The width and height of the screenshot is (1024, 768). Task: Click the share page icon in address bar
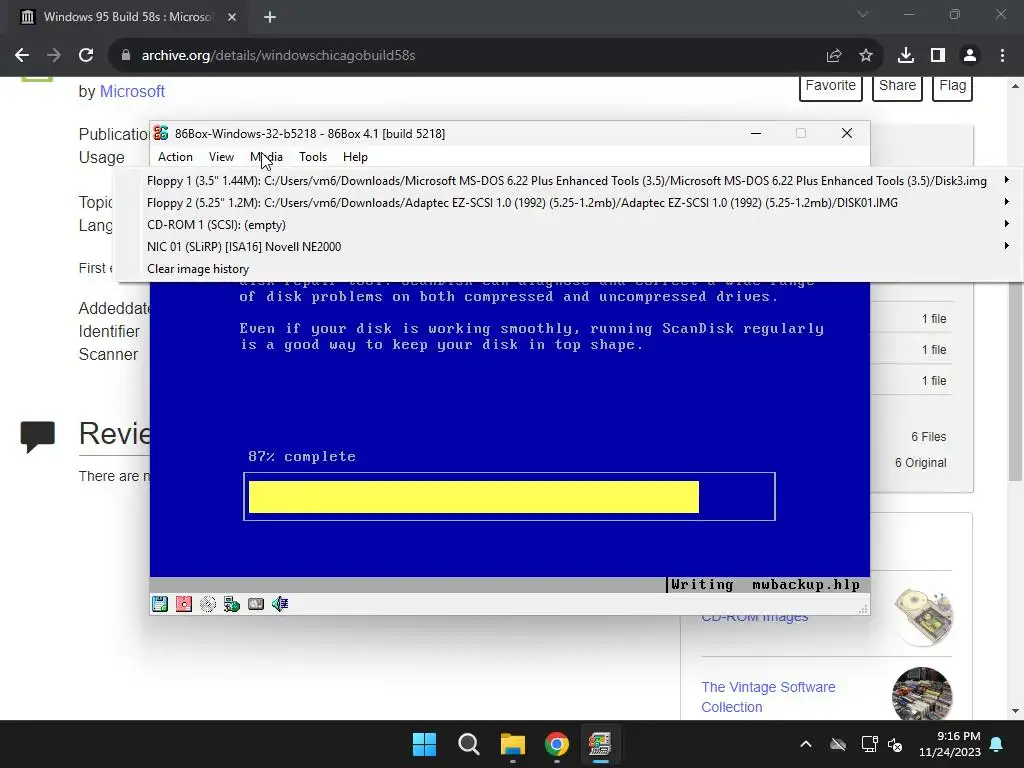click(834, 56)
